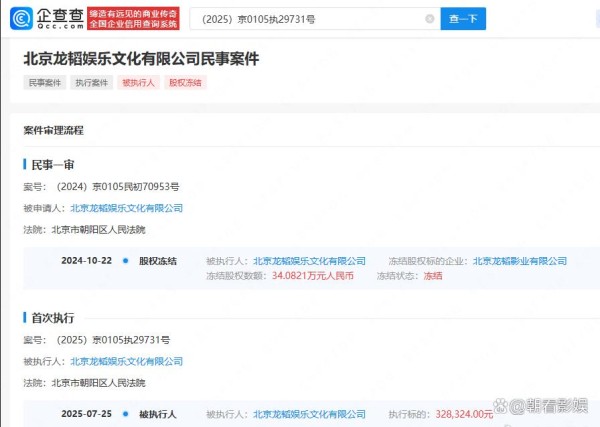Click case number (2025)京0105执29731号 under 首次执行
Viewport: 600px width, 427px height.
(113, 340)
